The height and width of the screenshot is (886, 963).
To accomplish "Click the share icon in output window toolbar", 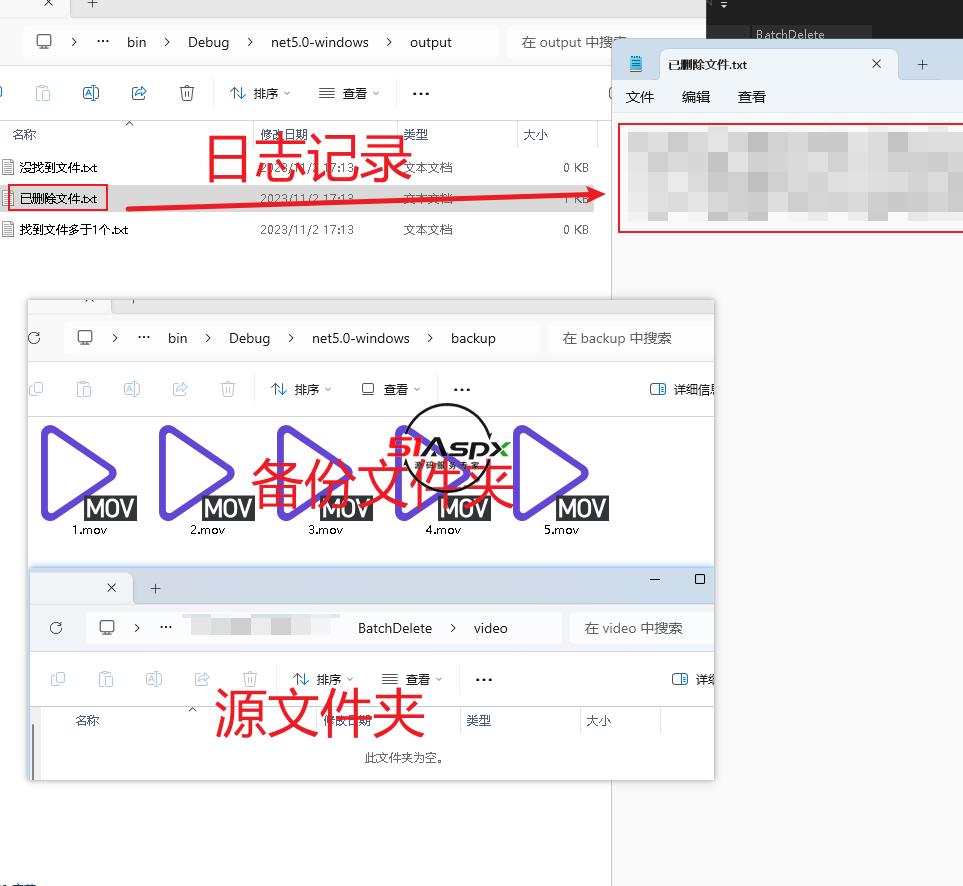I will 139,93.
